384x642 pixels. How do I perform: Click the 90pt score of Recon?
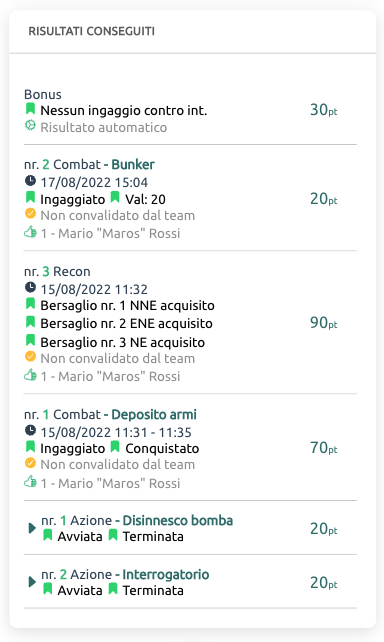323,323
